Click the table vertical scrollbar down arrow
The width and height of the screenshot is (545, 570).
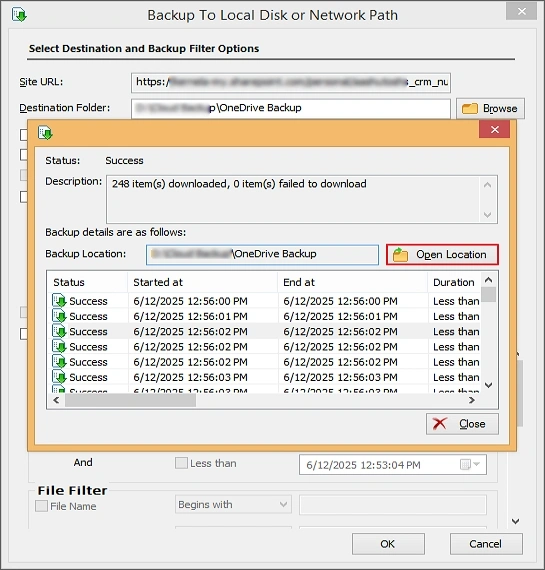489,385
